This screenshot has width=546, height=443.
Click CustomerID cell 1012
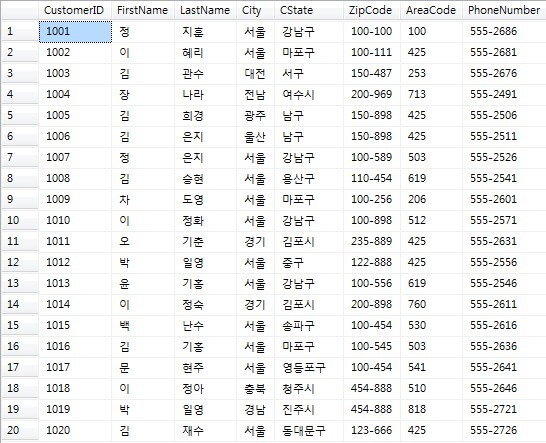(x=75, y=262)
